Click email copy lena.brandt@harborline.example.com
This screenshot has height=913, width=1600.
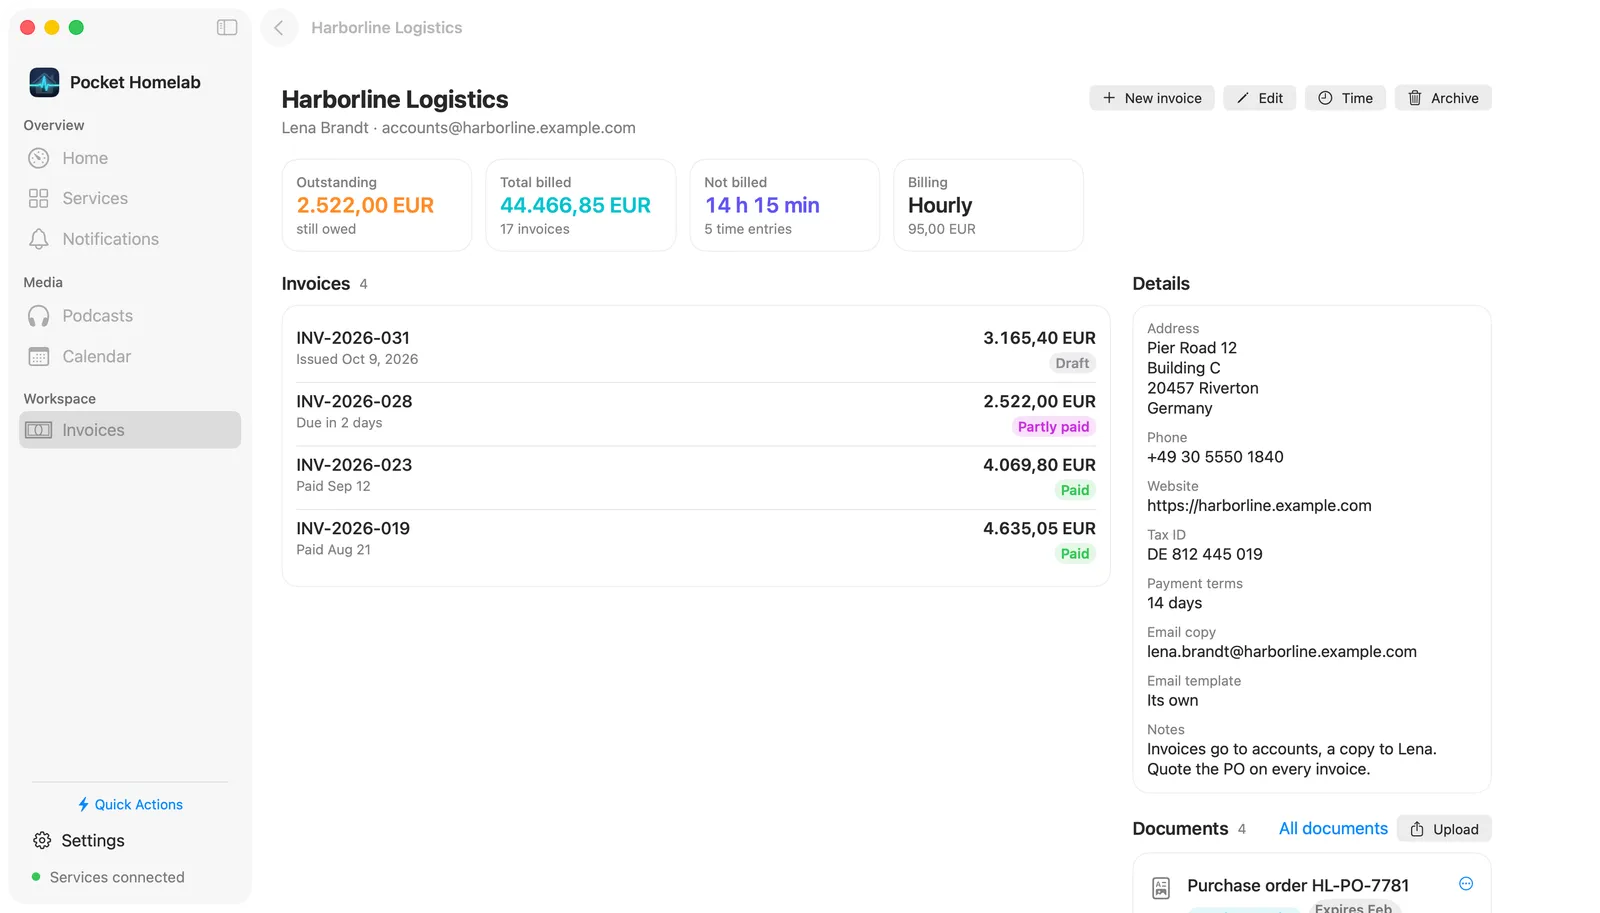pos(1282,652)
